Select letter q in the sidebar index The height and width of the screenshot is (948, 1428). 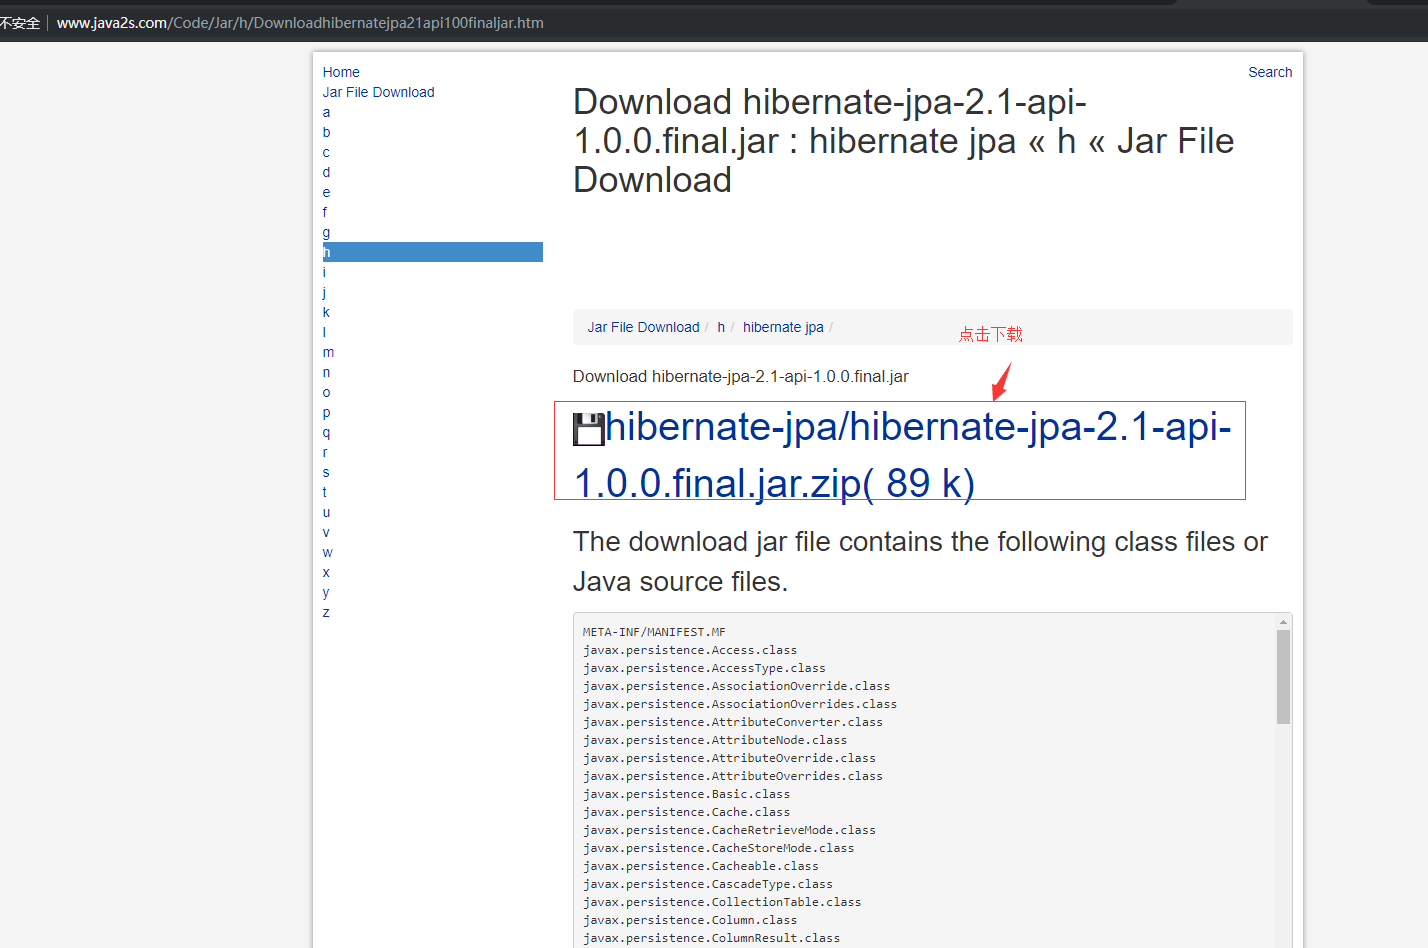click(x=326, y=431)
